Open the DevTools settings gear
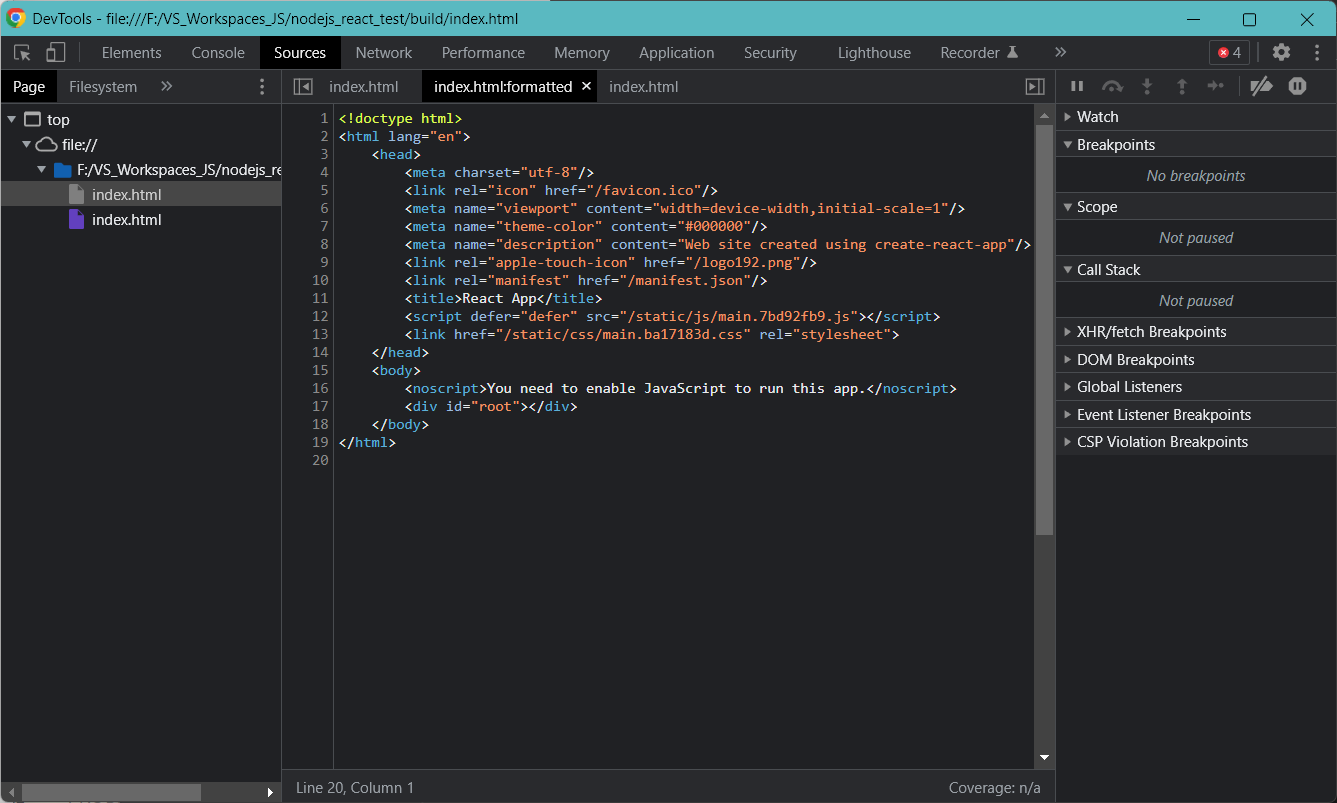Image resolution: width=1337 pixels, height=803 pixels. pyautogui.click(x=1281, y=53)
